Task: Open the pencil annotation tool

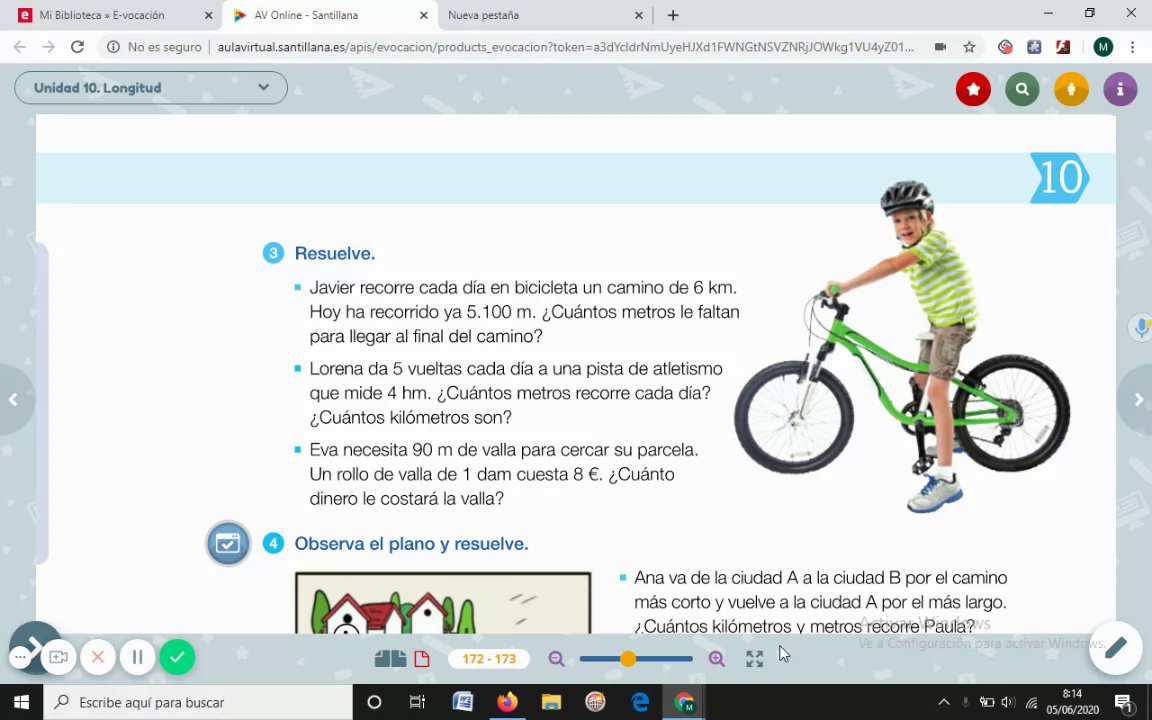Action: [x=1115, y=647]
